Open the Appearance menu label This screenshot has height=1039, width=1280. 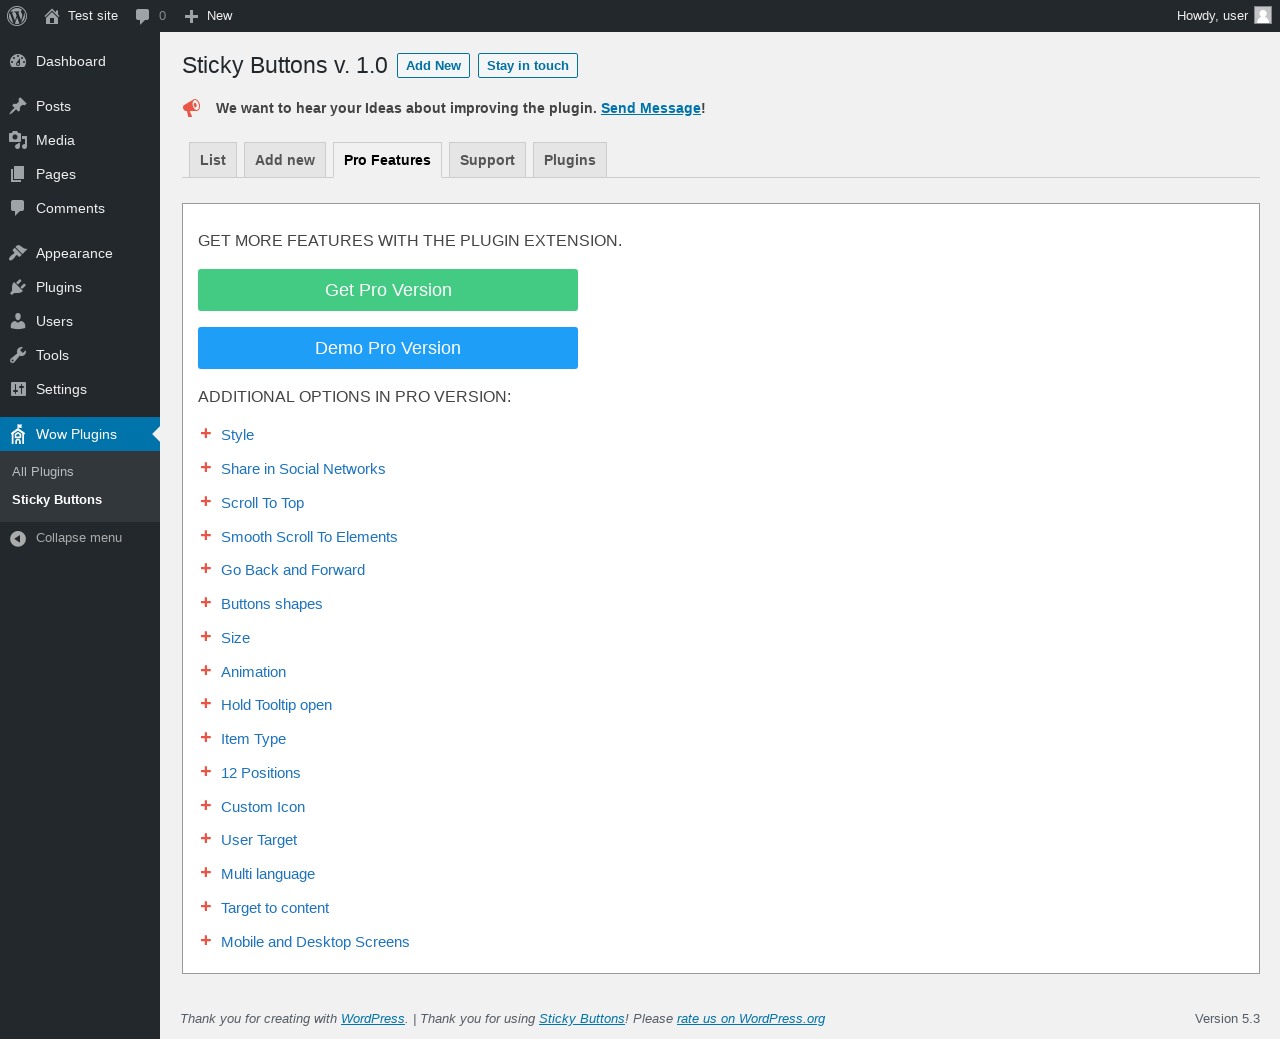coord(74,253)
